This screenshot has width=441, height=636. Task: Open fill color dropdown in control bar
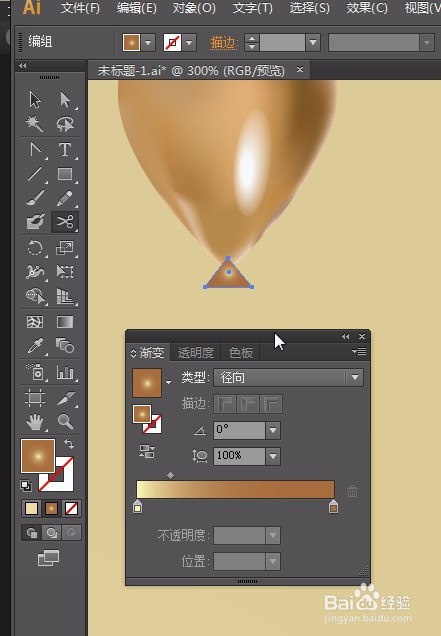[148, 42]
